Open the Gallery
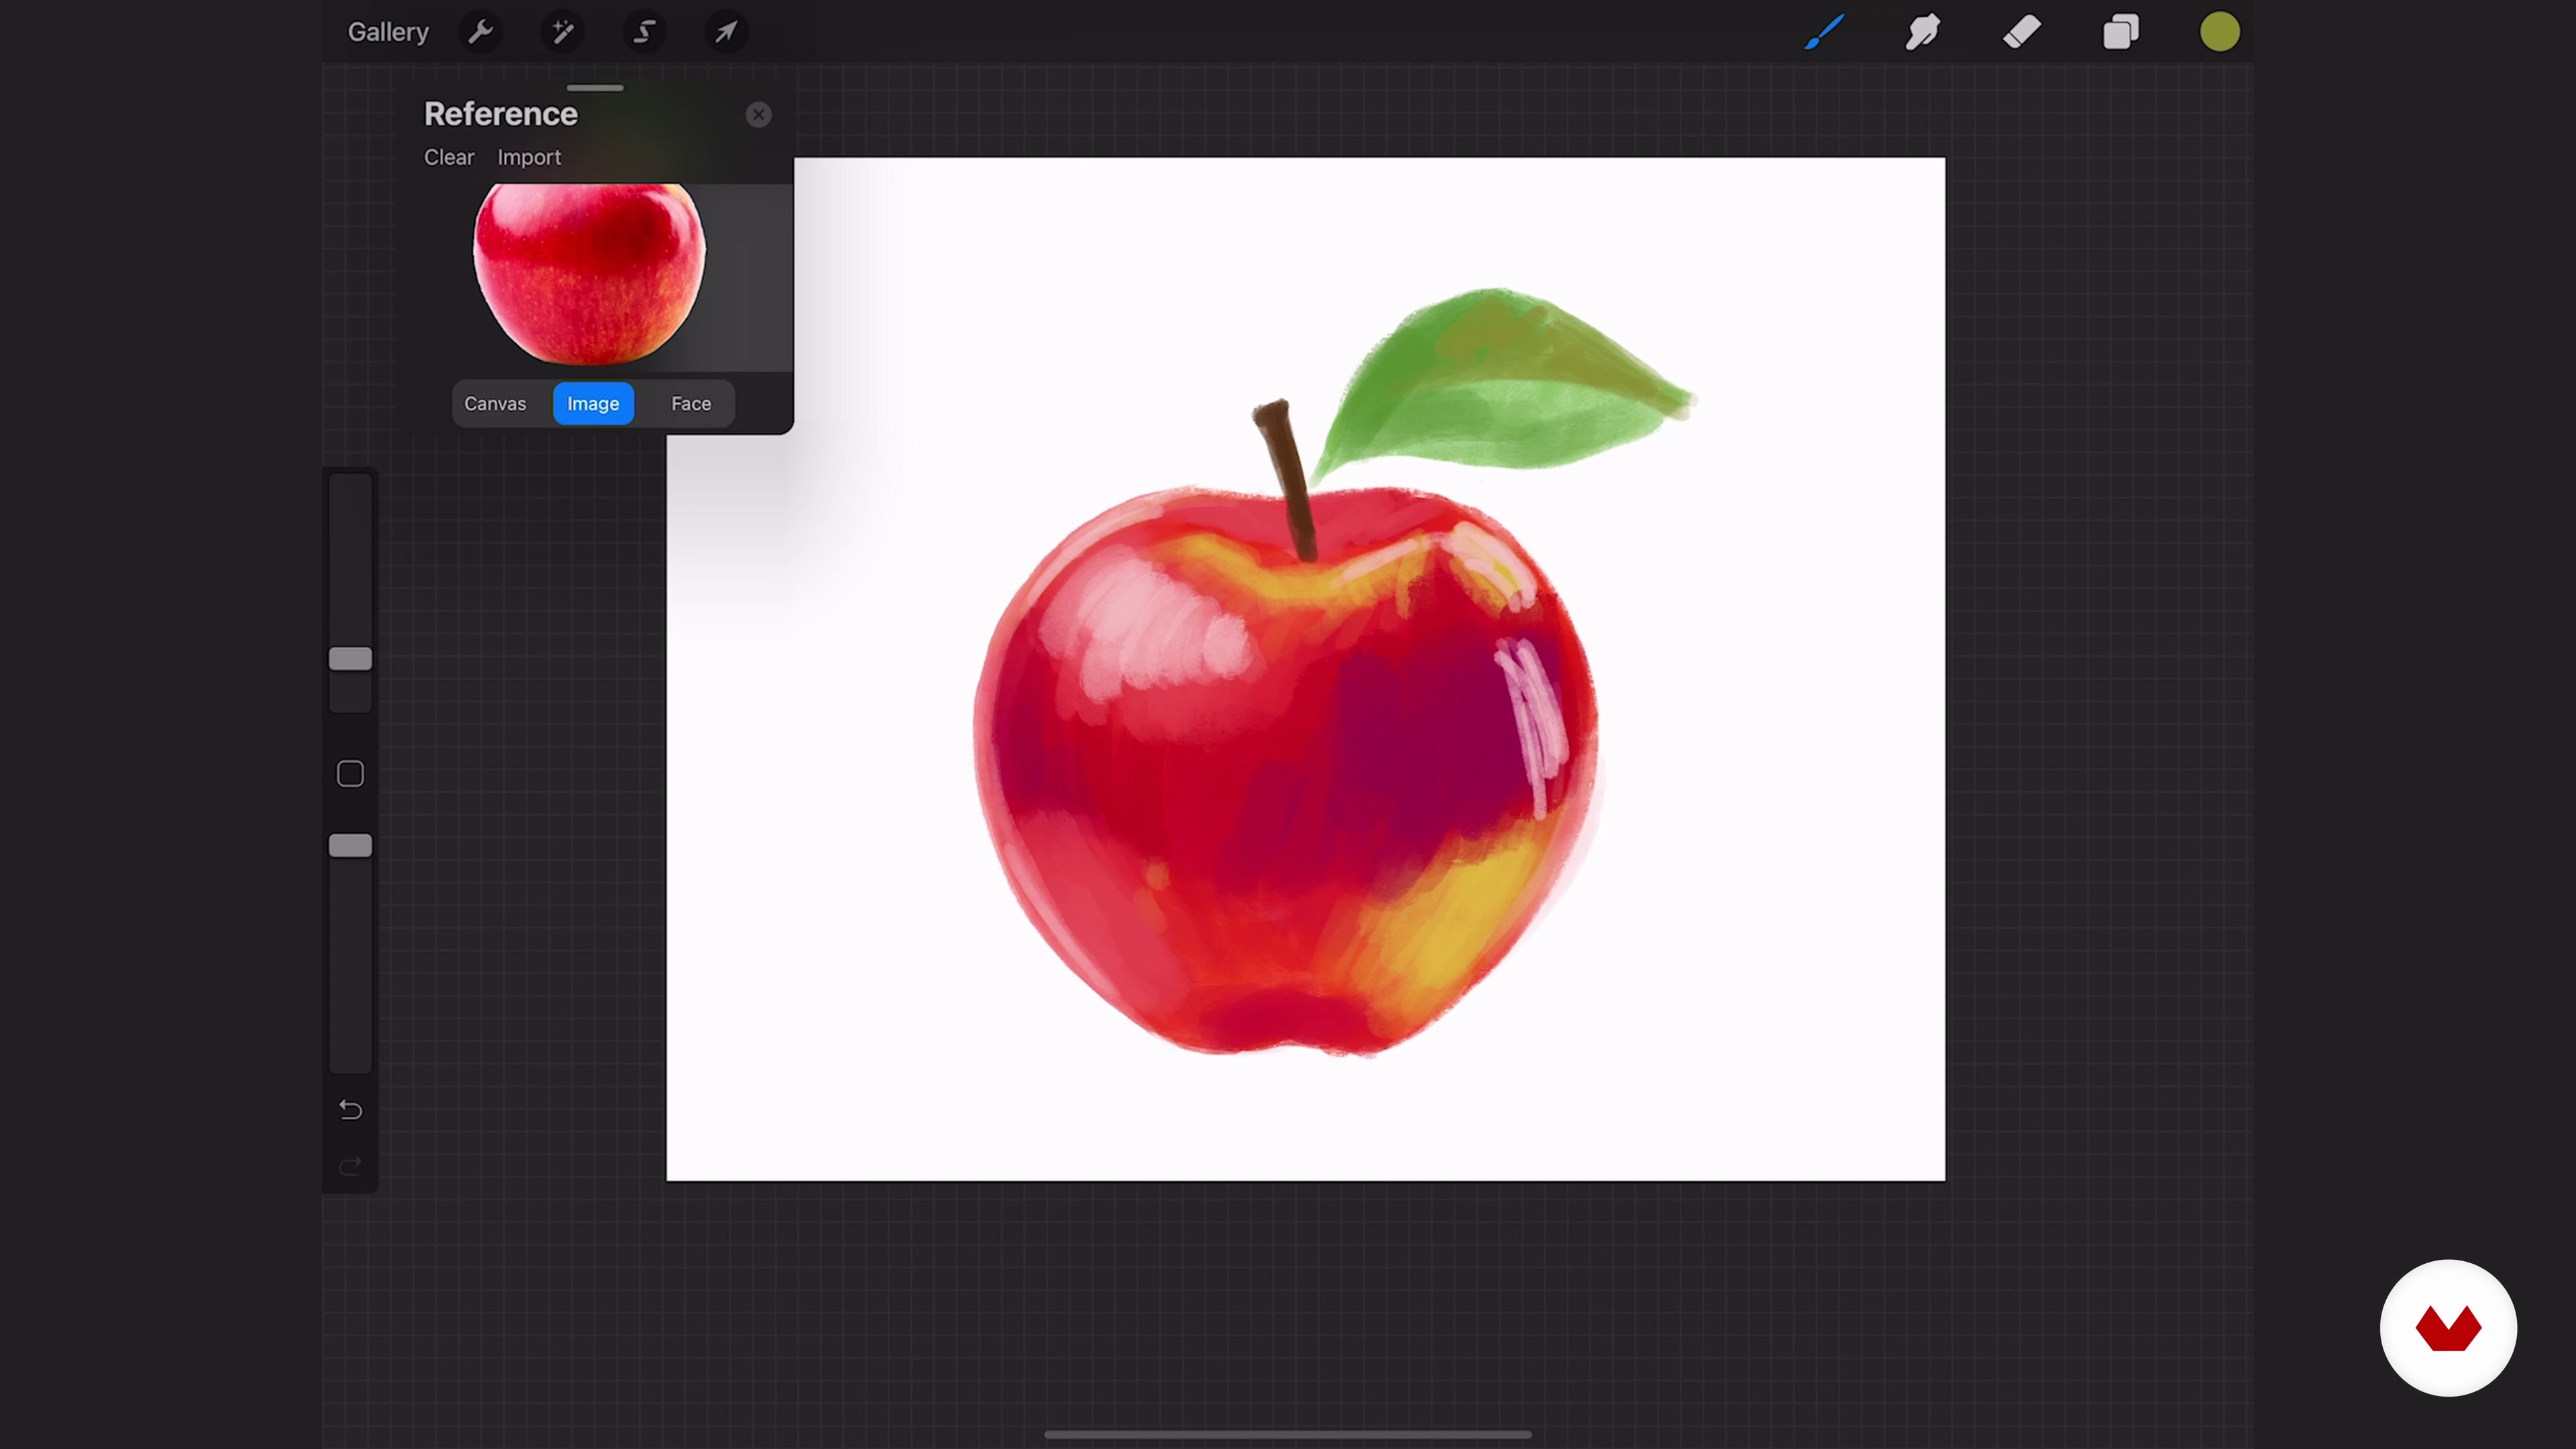 tap(388, 32)
